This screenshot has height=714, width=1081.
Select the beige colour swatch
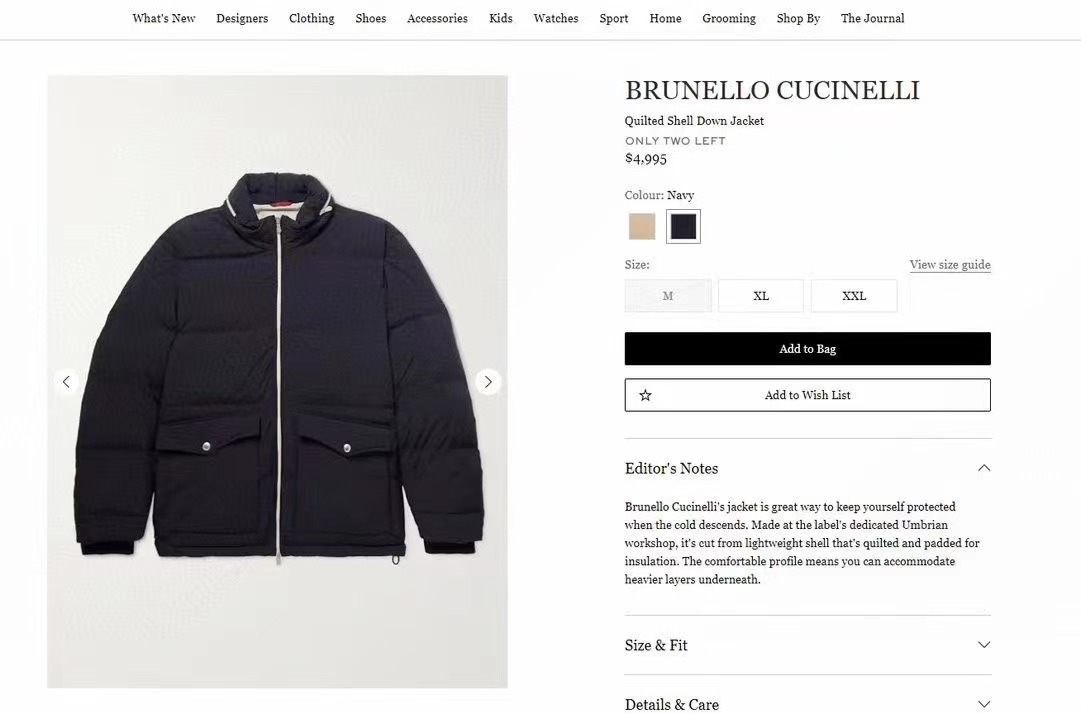coord(642,226)
